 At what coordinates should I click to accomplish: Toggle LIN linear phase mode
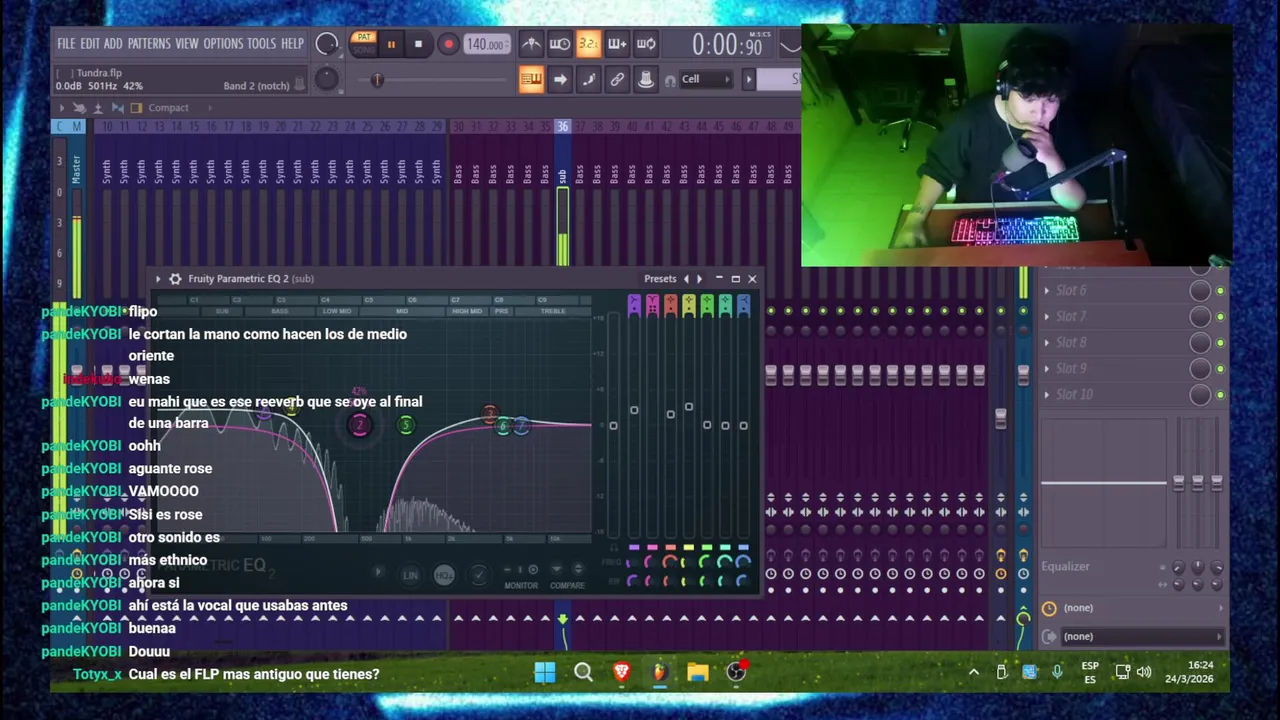coord(410,575)
